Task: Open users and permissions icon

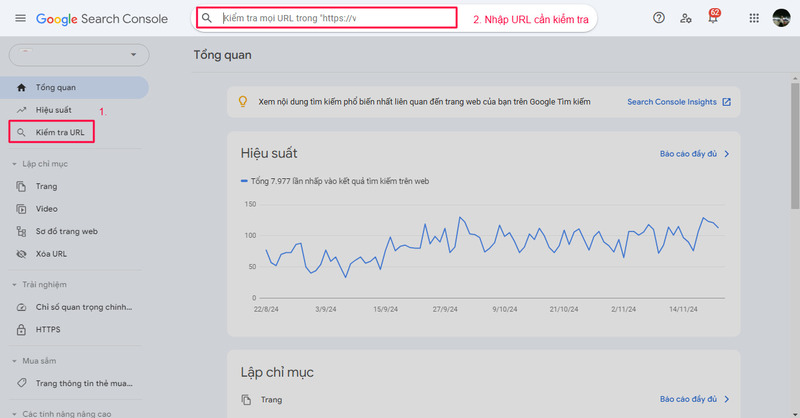Action: (x=686, y=18)
